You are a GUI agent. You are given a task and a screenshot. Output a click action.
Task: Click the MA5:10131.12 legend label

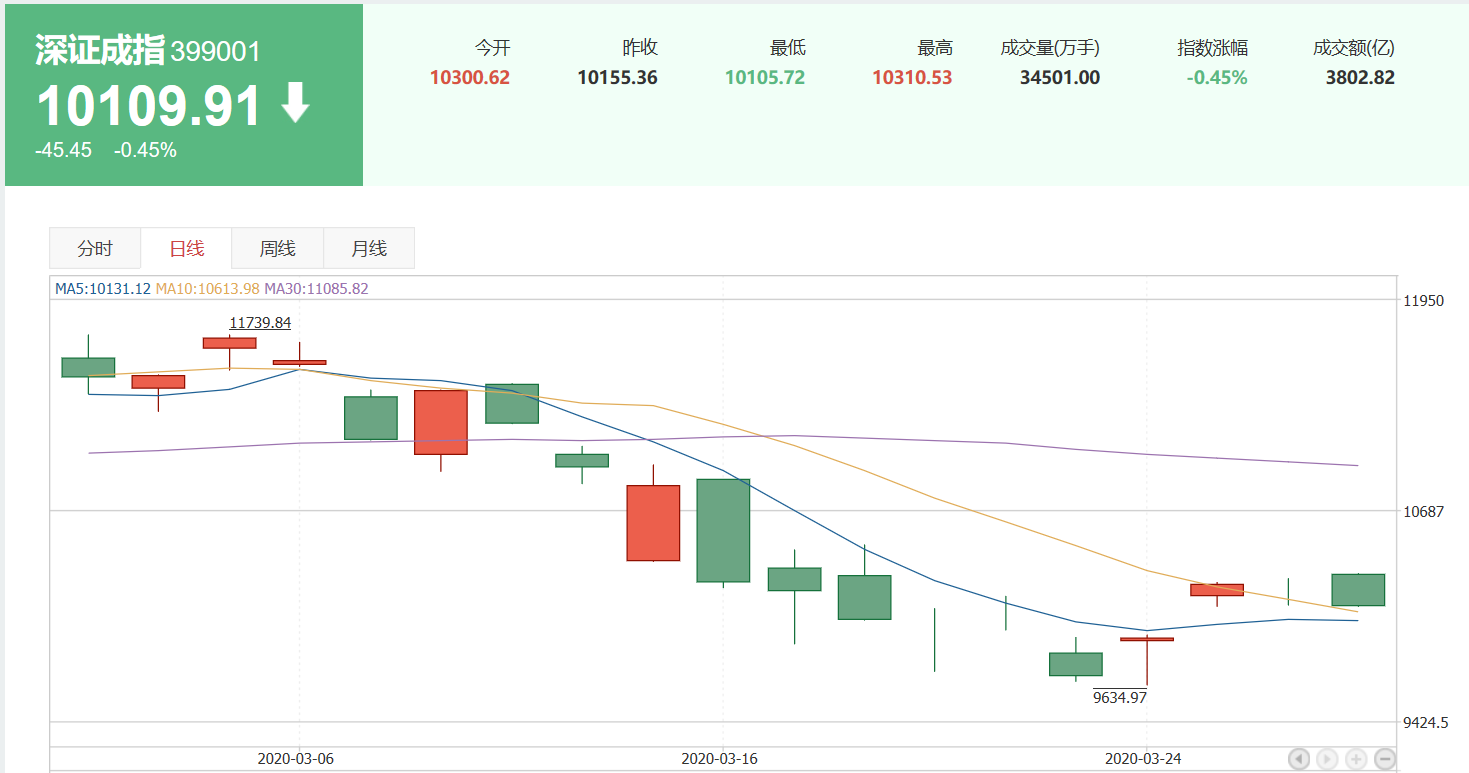coord(102,289)
